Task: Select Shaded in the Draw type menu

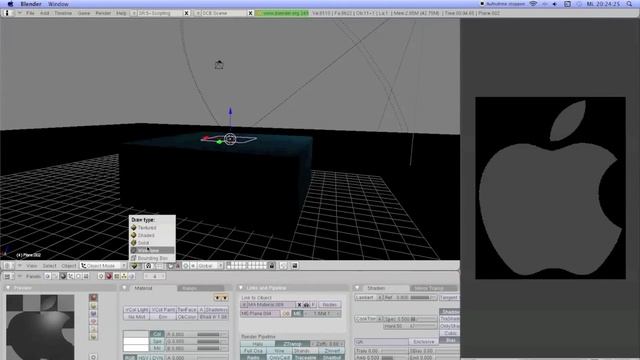Action: (x=152, y=235)
